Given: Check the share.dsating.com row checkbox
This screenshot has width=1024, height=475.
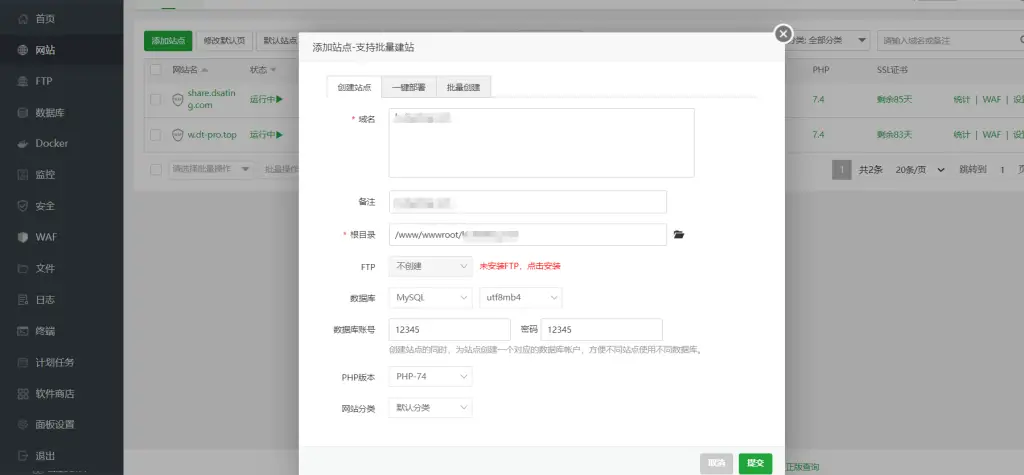Looking at the screenshot, I should point(155,99).
